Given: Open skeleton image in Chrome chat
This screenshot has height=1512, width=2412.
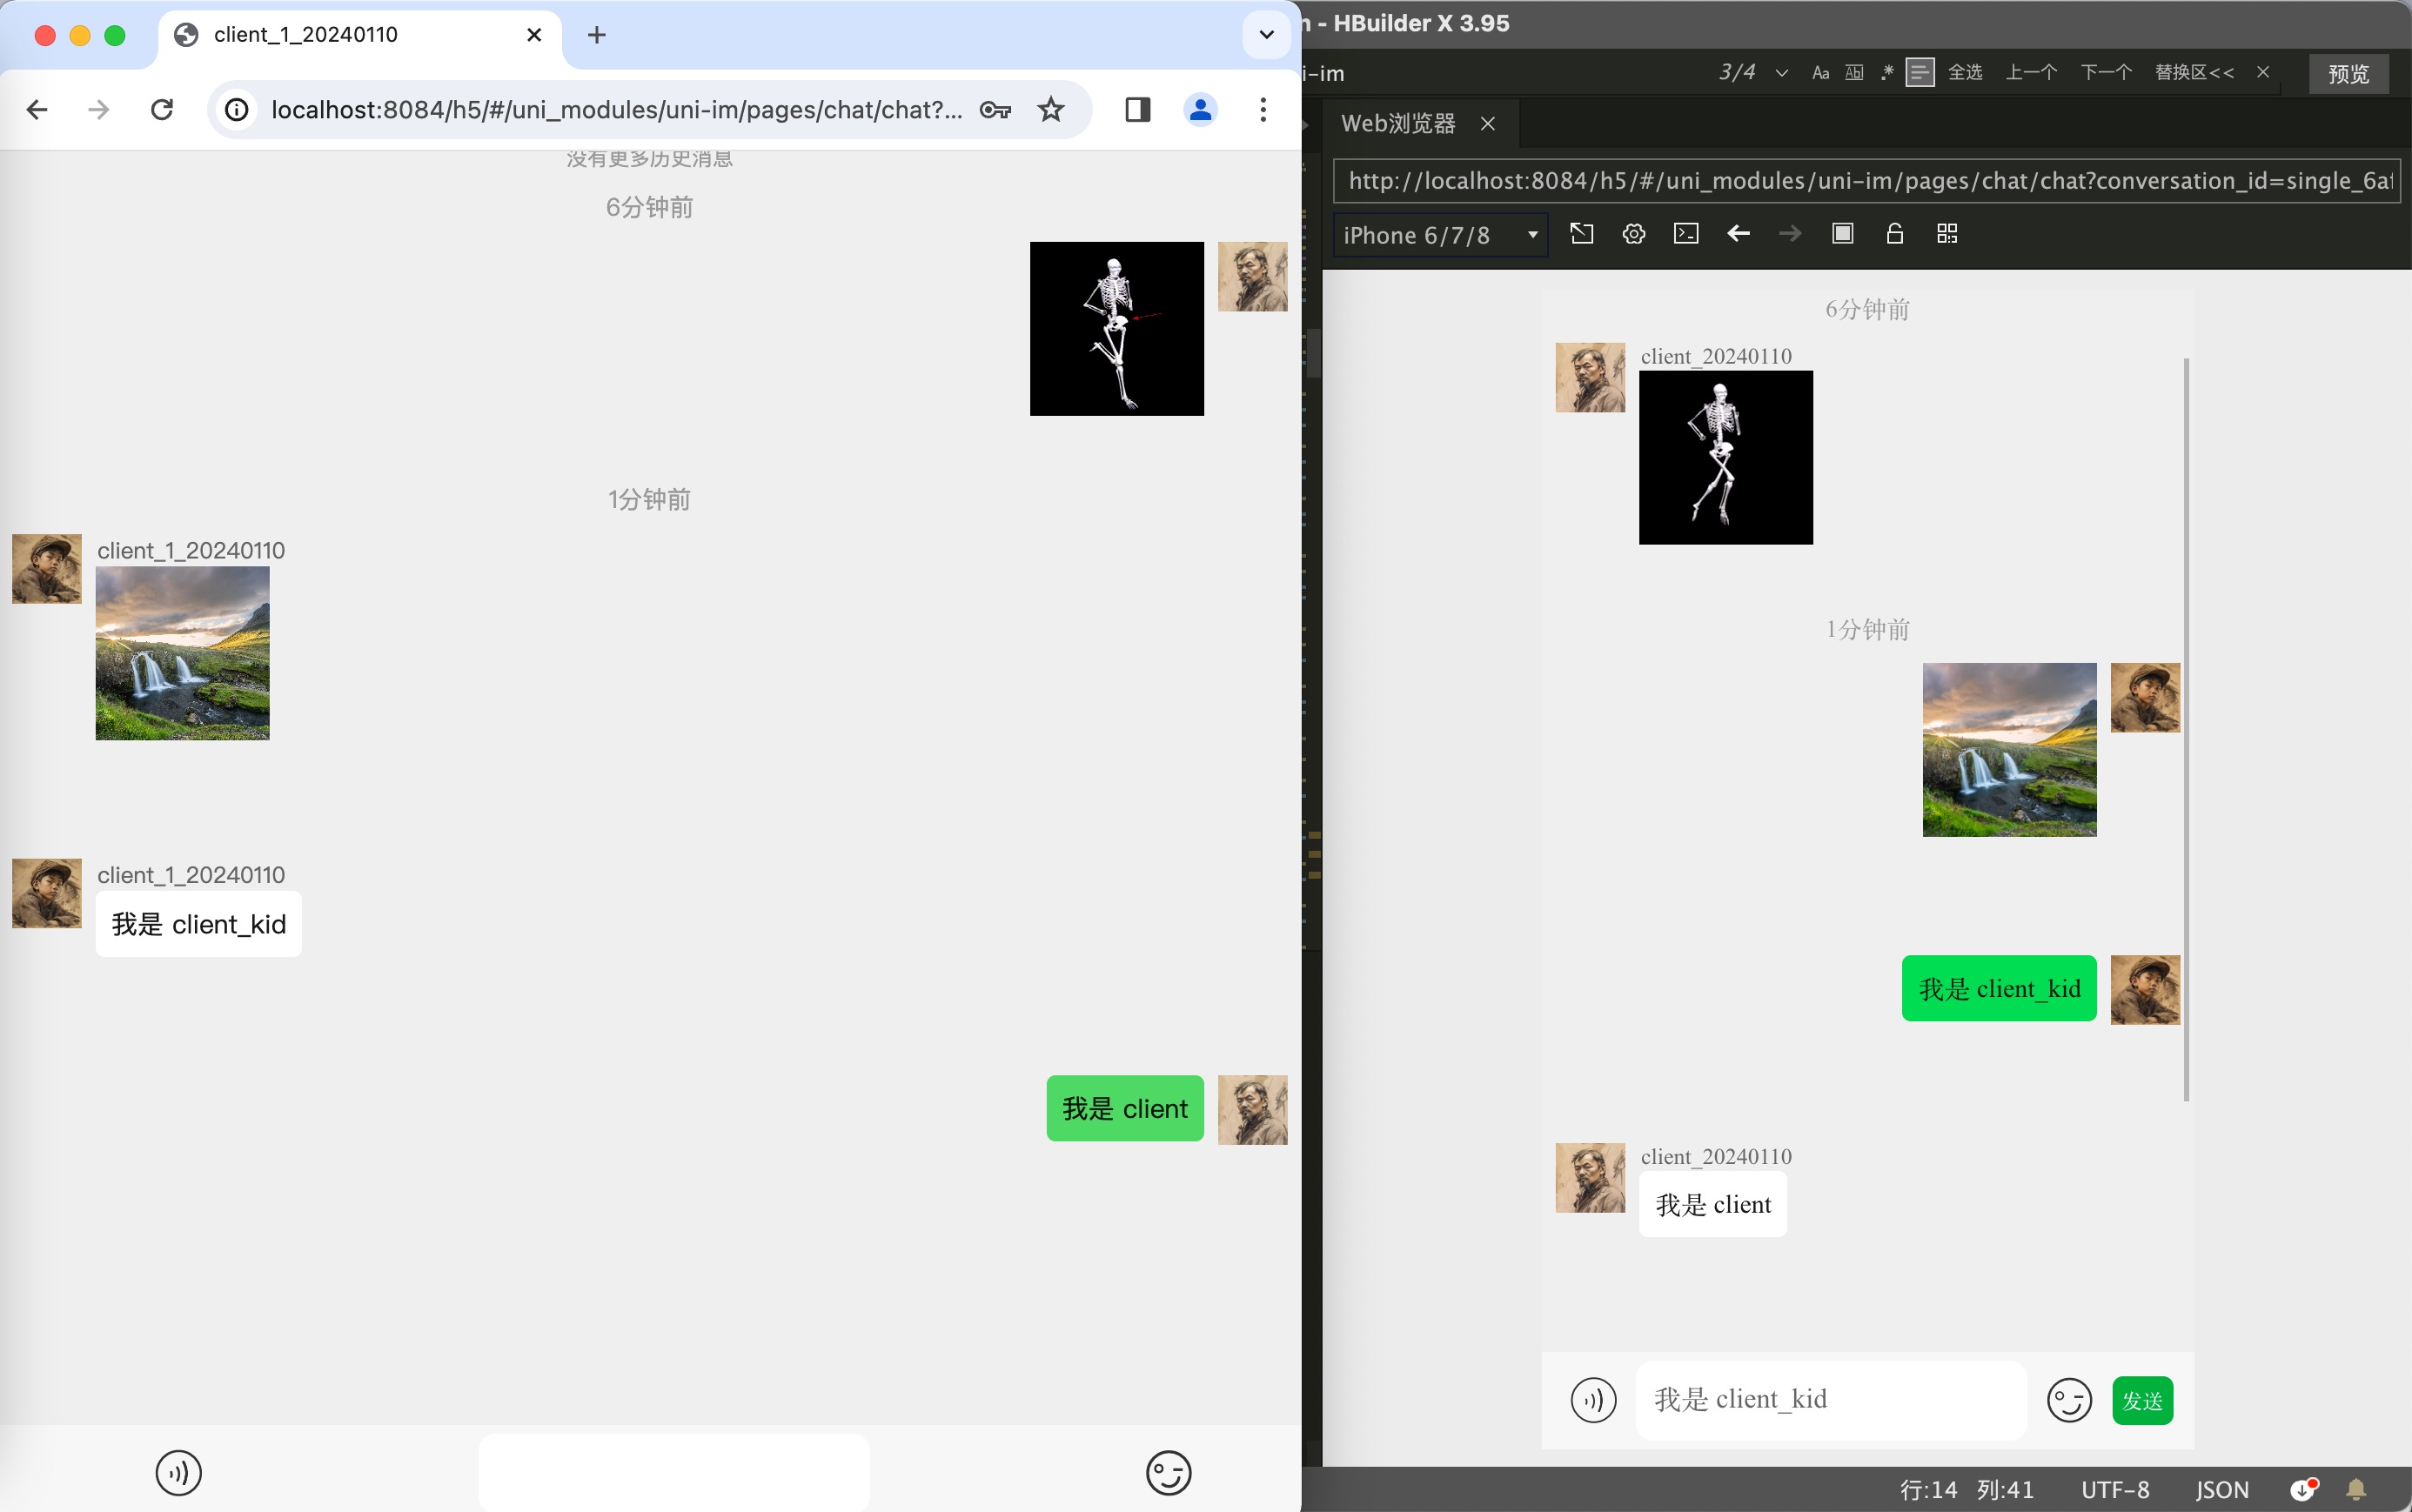Looking at the screenshot, I should click(1116, 329).
